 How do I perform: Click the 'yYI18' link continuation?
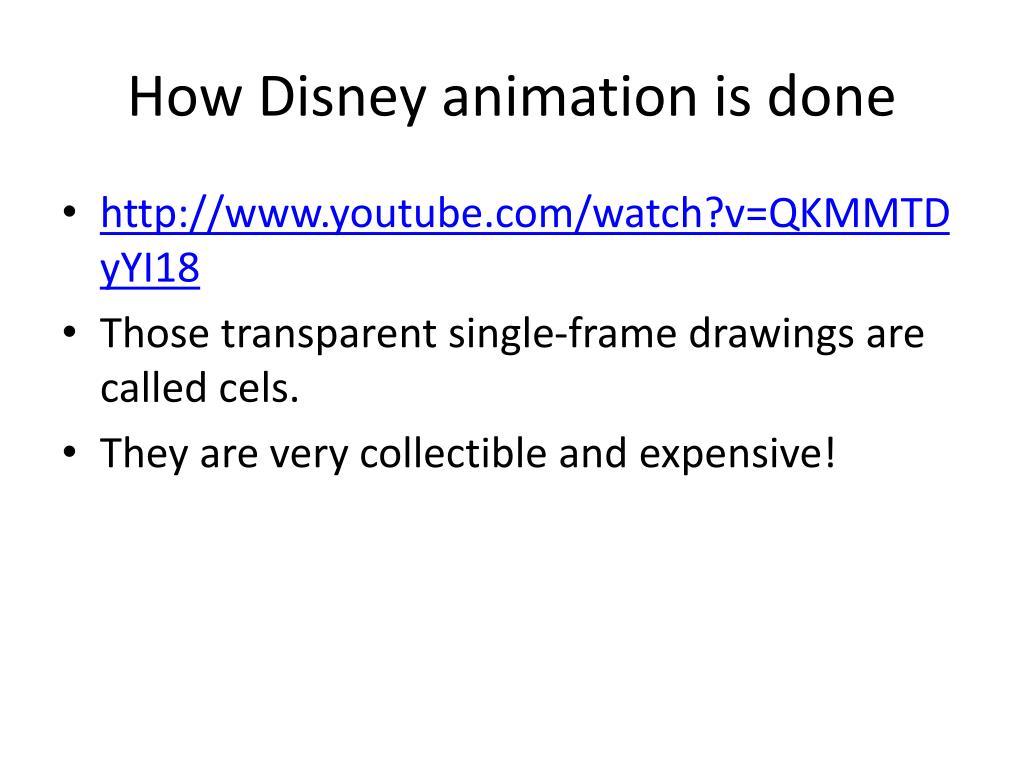pos(150,268)
